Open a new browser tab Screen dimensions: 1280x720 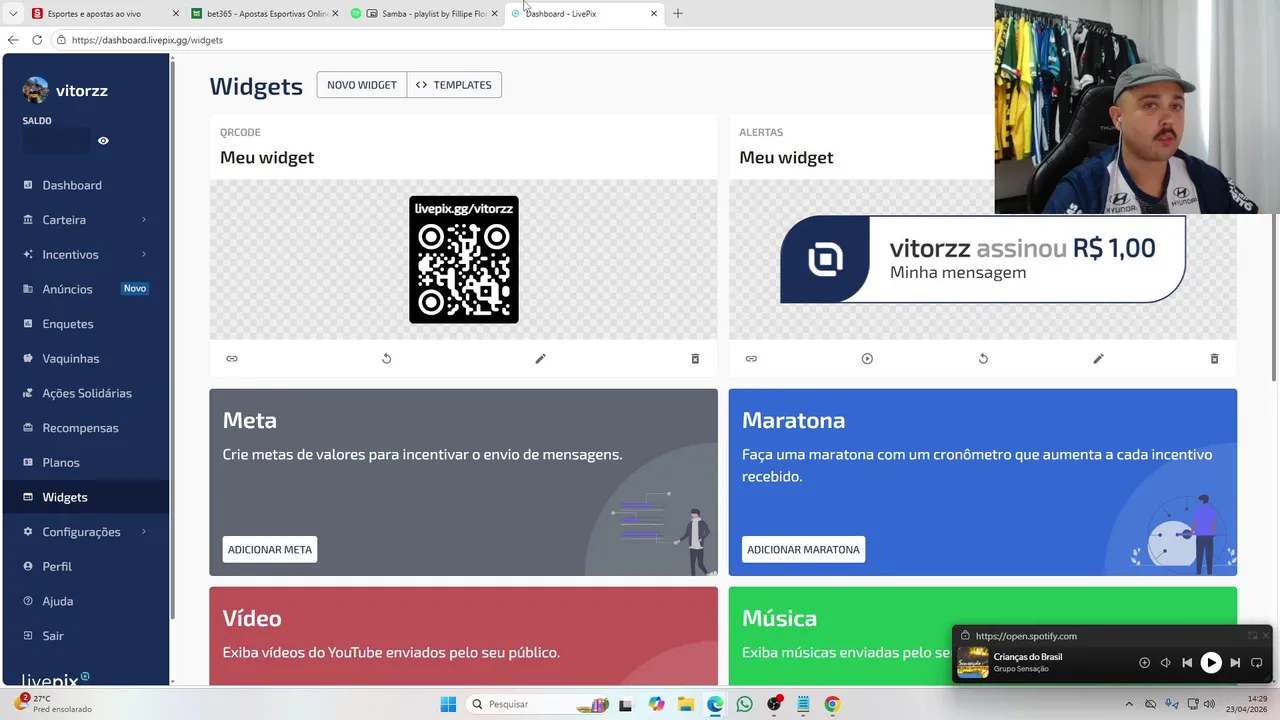point(678,14)
